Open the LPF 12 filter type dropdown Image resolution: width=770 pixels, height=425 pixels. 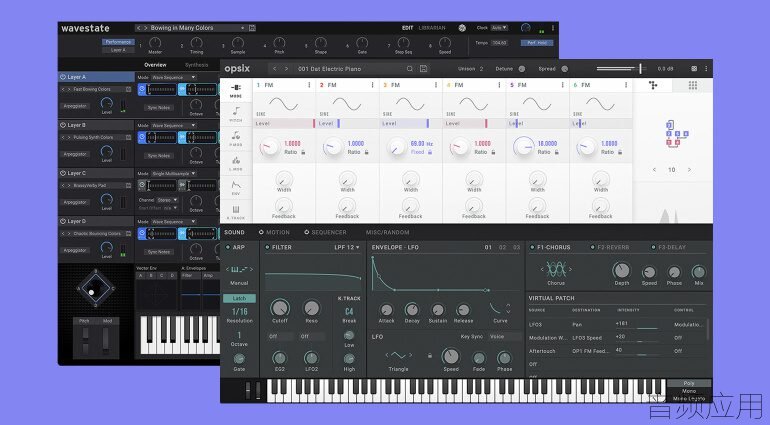347,247
